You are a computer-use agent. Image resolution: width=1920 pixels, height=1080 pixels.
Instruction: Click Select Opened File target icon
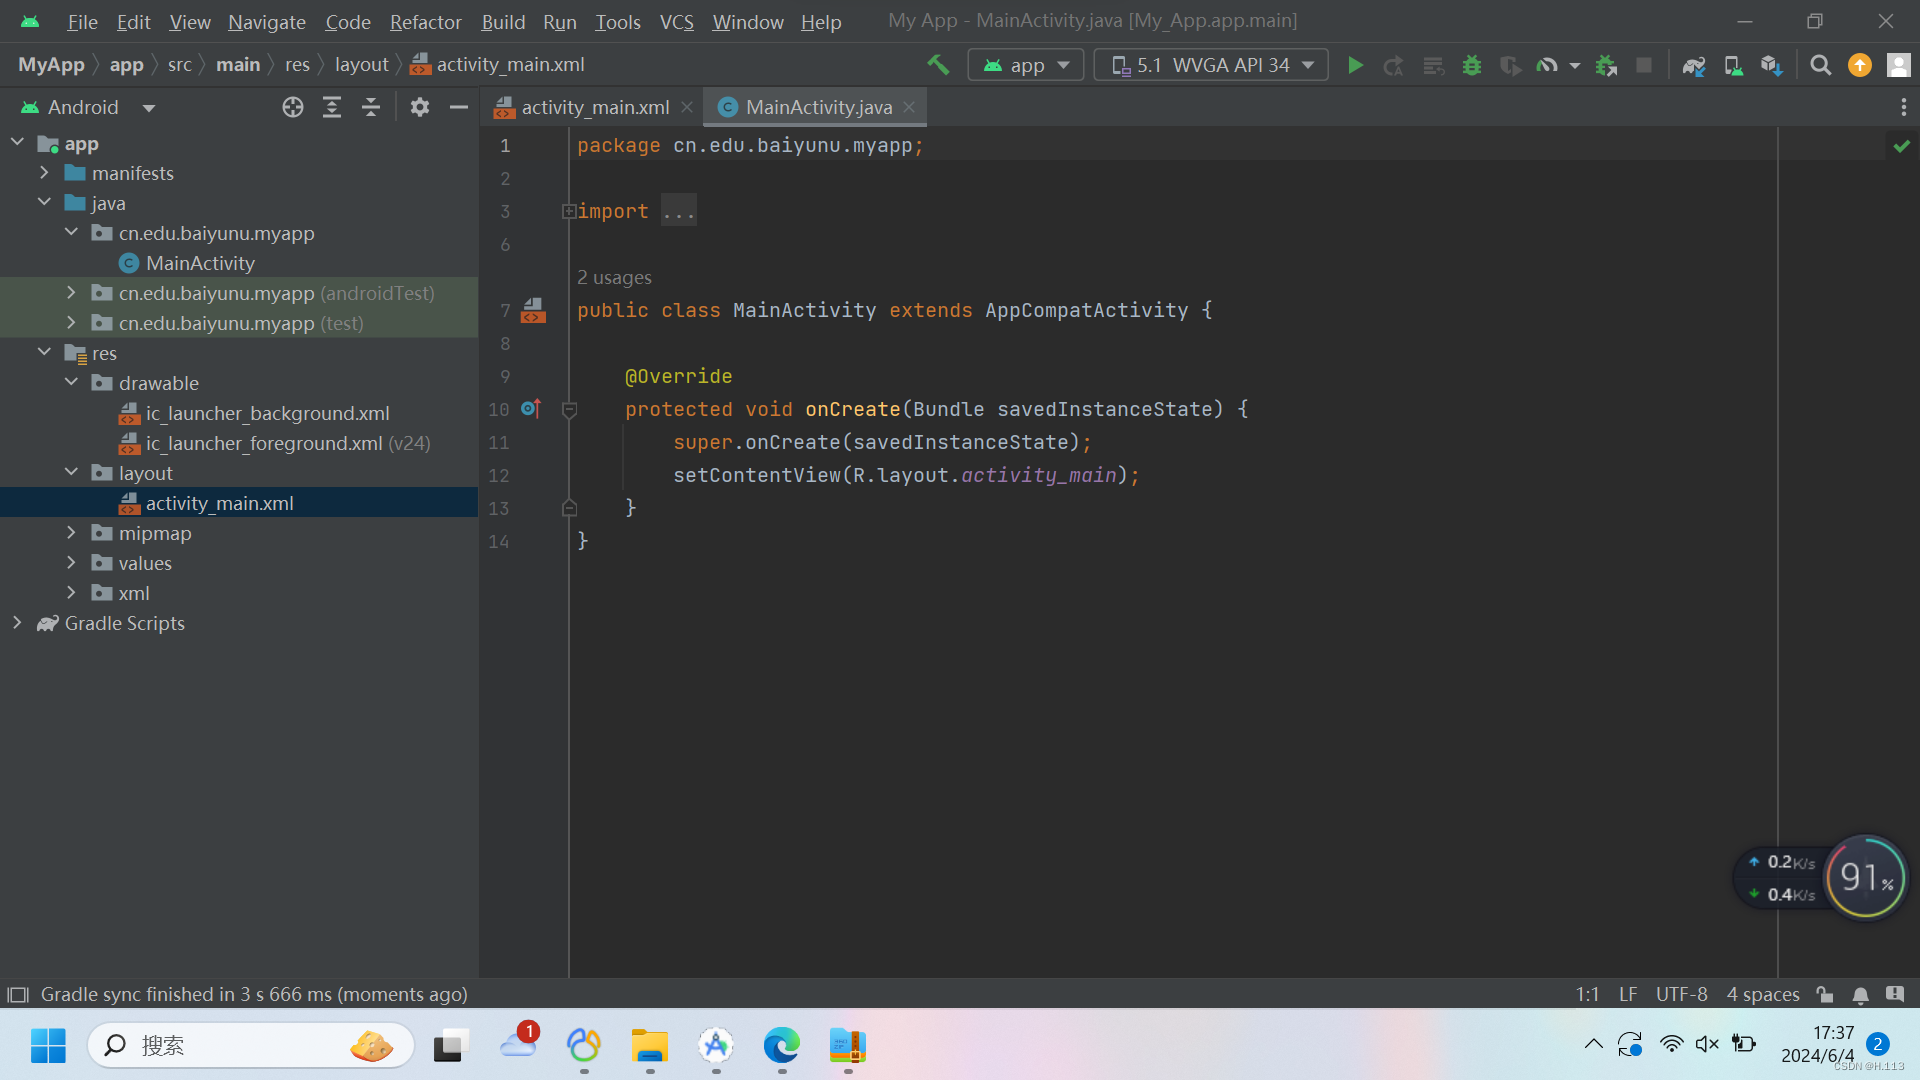point(292,108)
